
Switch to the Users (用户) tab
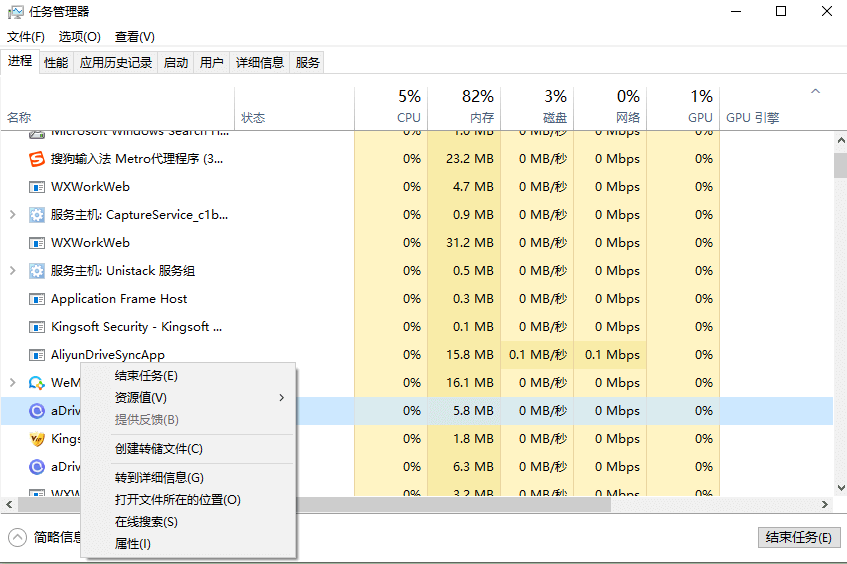212,63
